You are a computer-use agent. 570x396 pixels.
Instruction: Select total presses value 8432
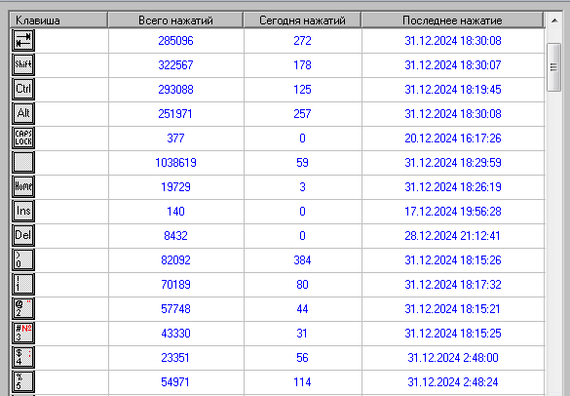[176, 236]
